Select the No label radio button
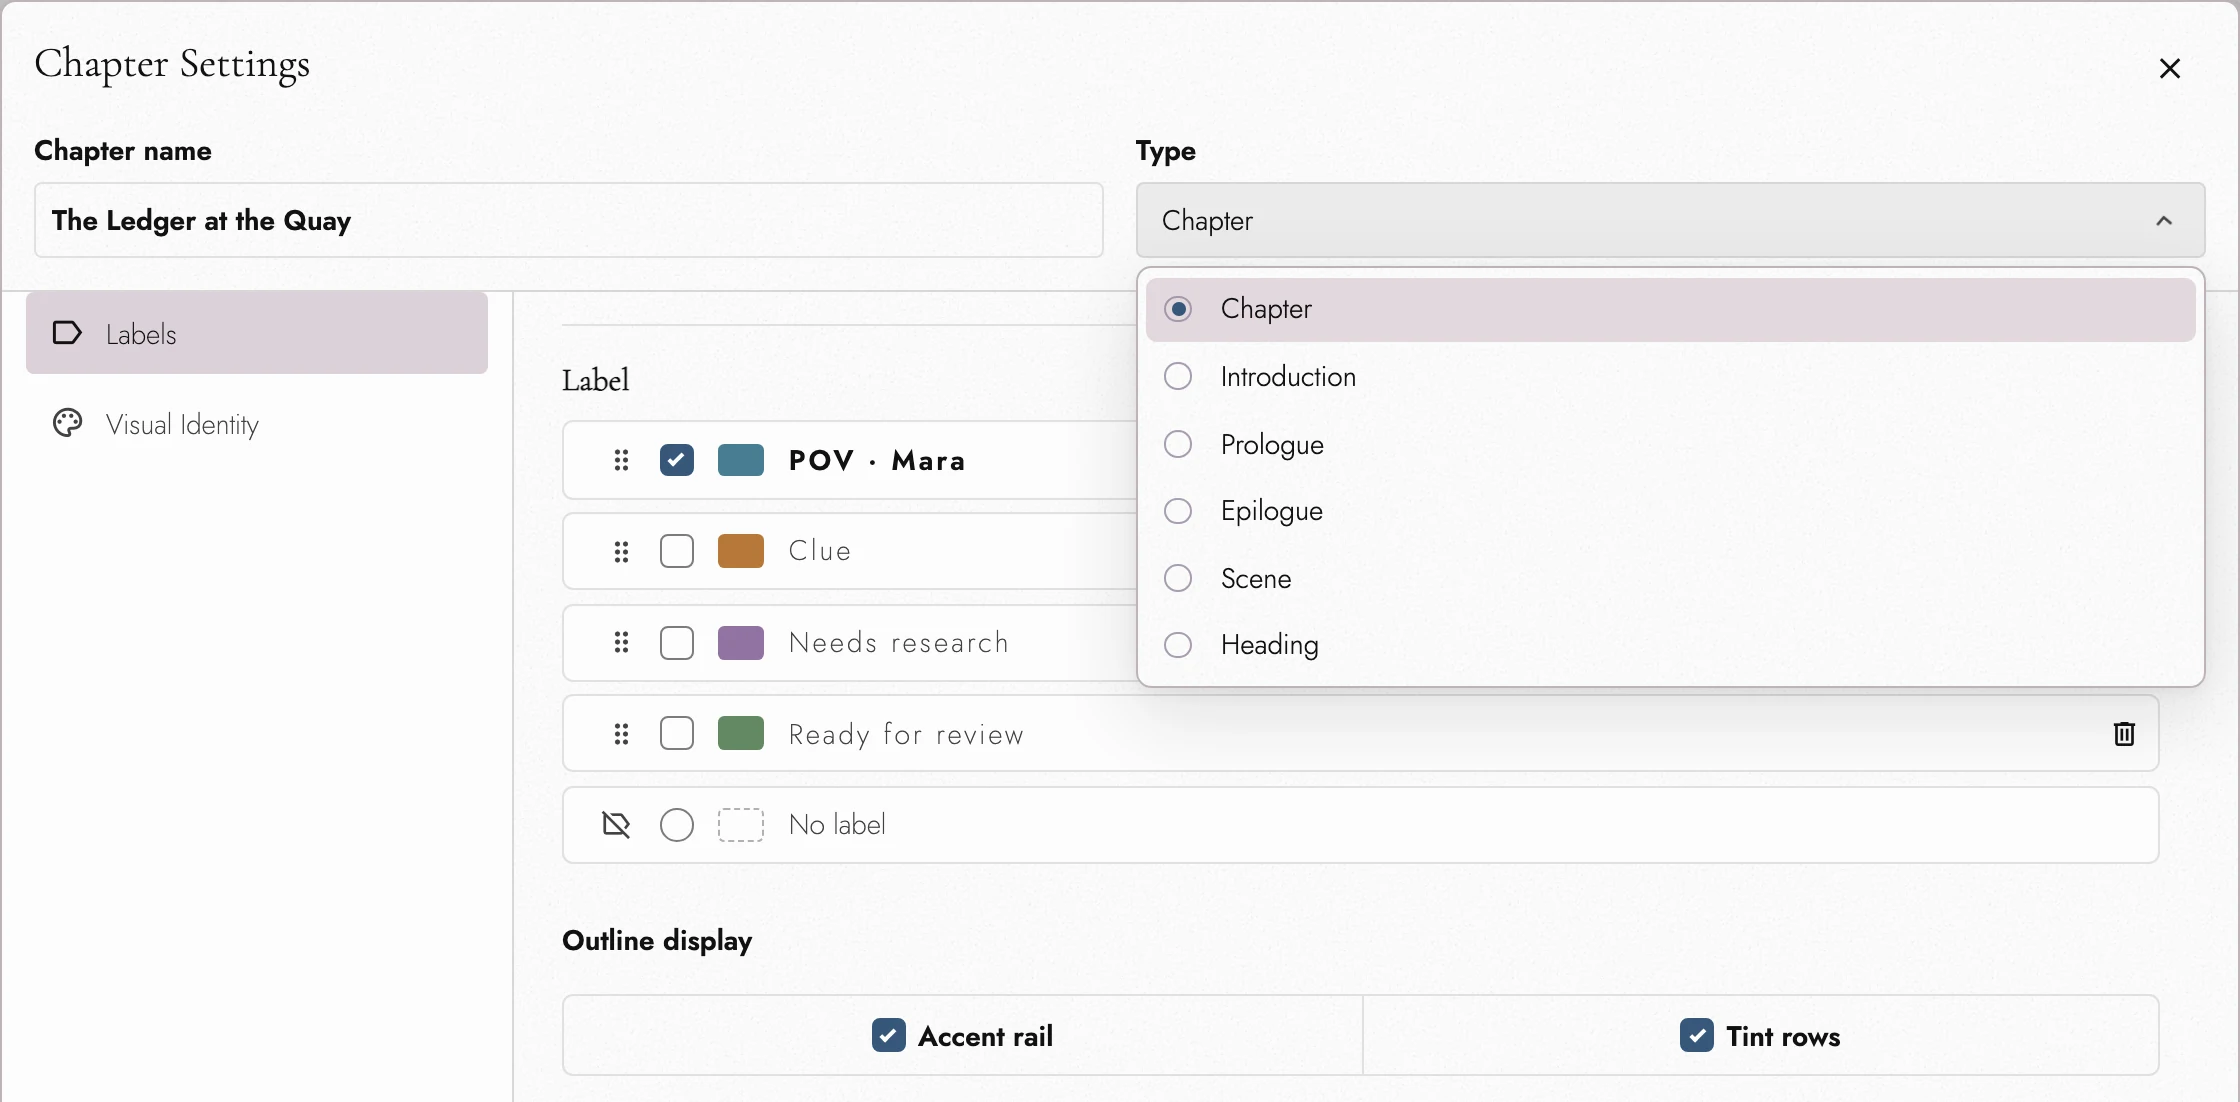The width and height of the screenshot is (2240, 1102). pyautogui.click(x=677, y=825)
